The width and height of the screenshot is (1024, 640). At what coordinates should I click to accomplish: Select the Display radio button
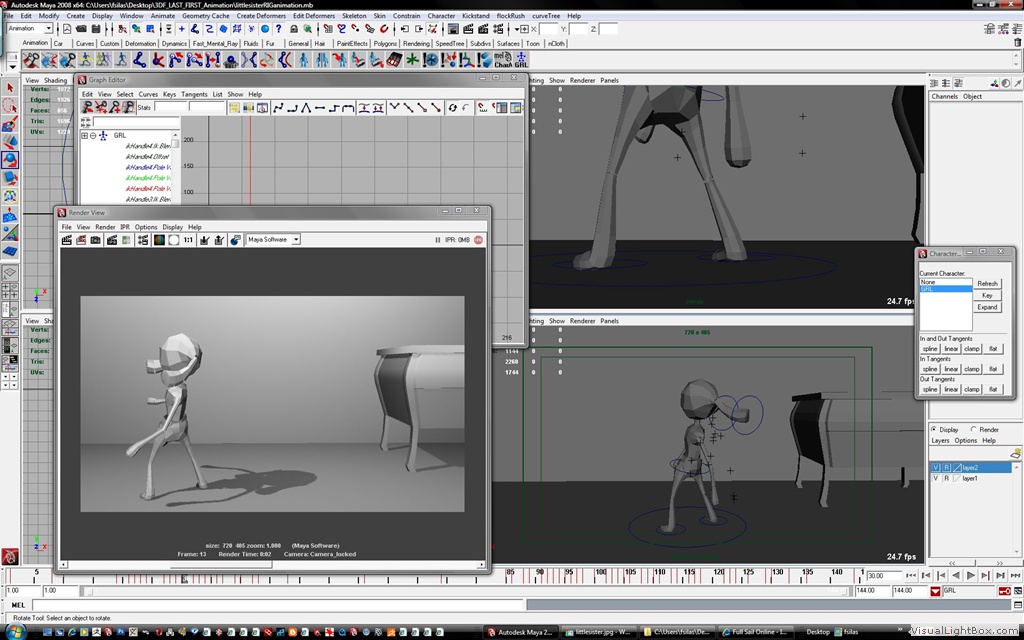click(933, 429)
